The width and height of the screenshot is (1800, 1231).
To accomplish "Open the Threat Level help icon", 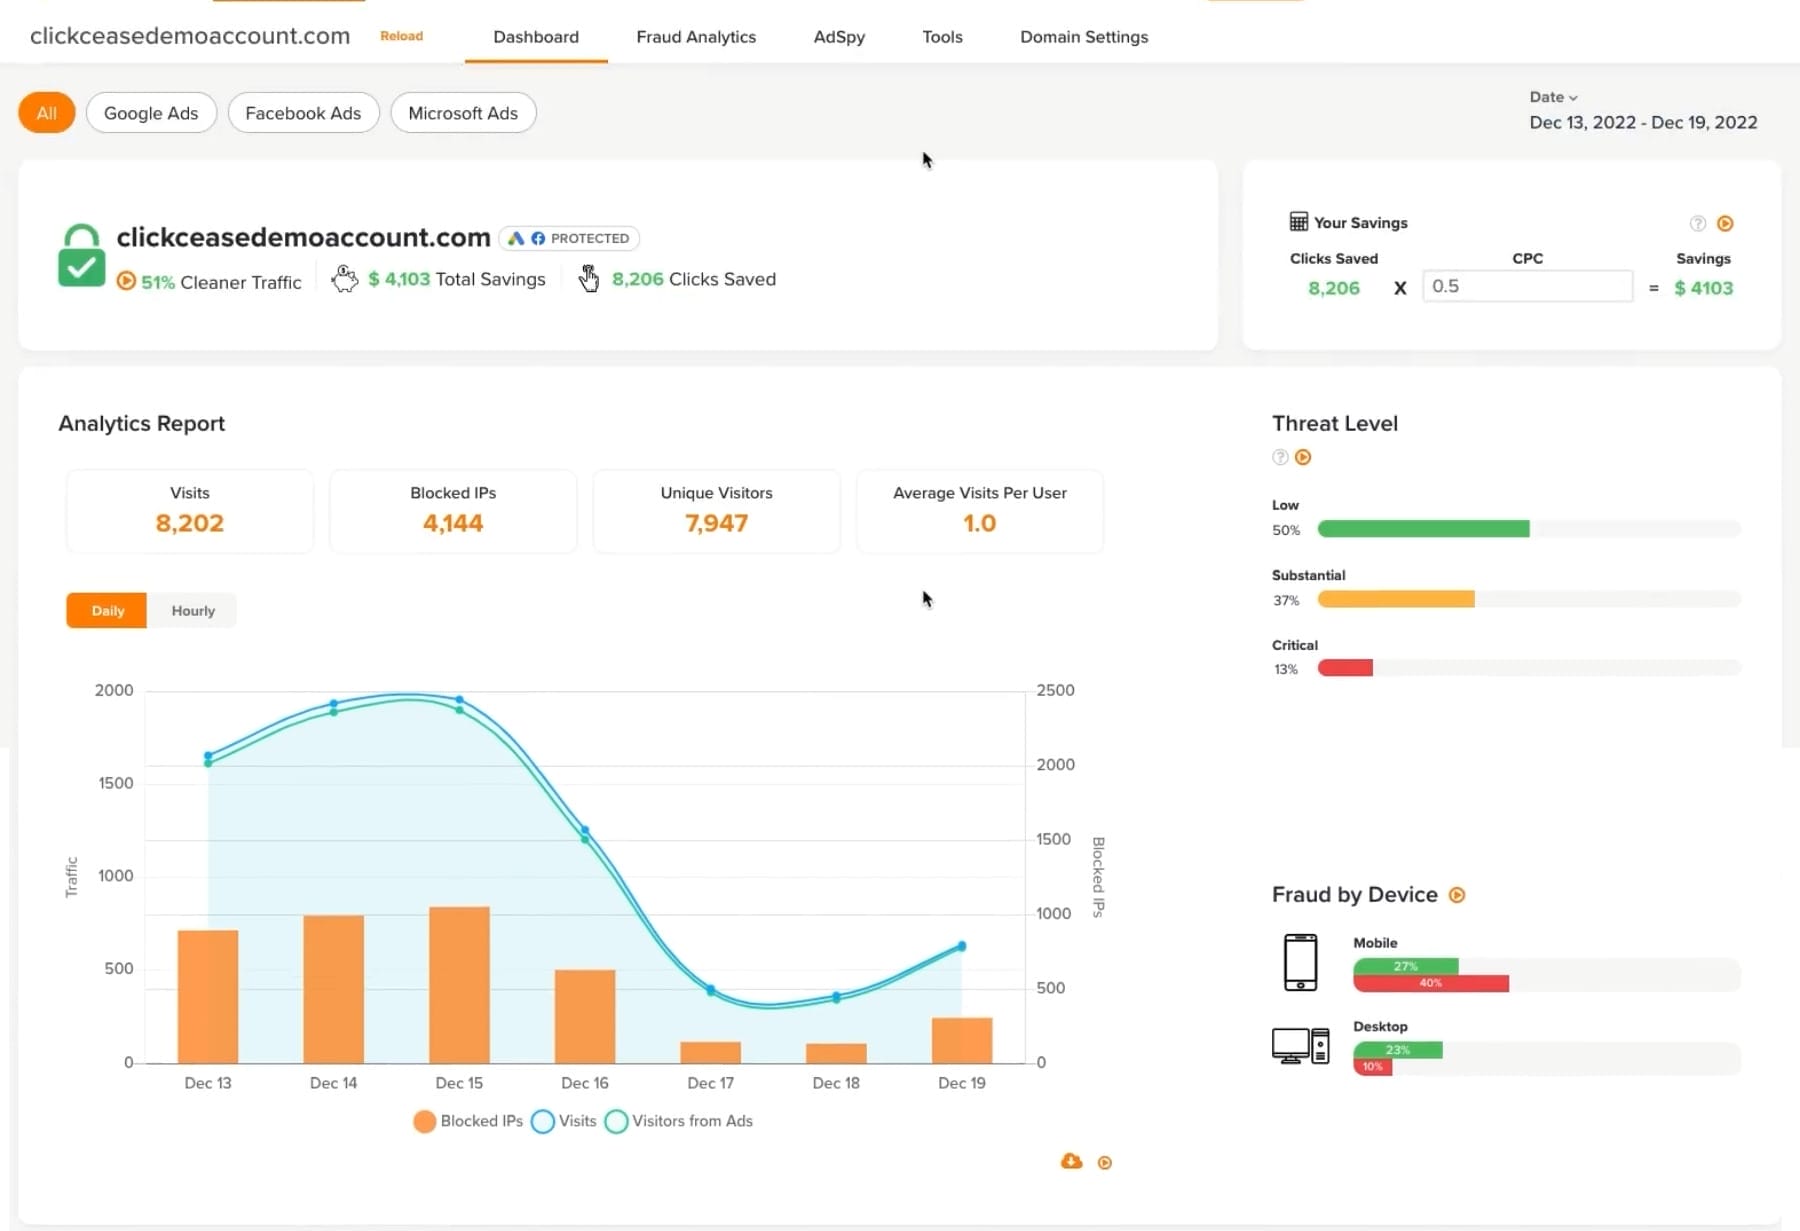I will tap(1279, 457).
